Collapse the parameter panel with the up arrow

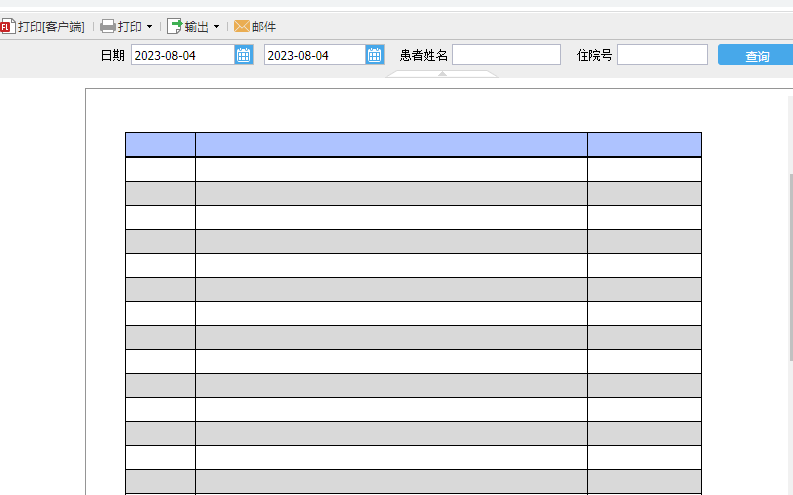(x=442, y=74)
